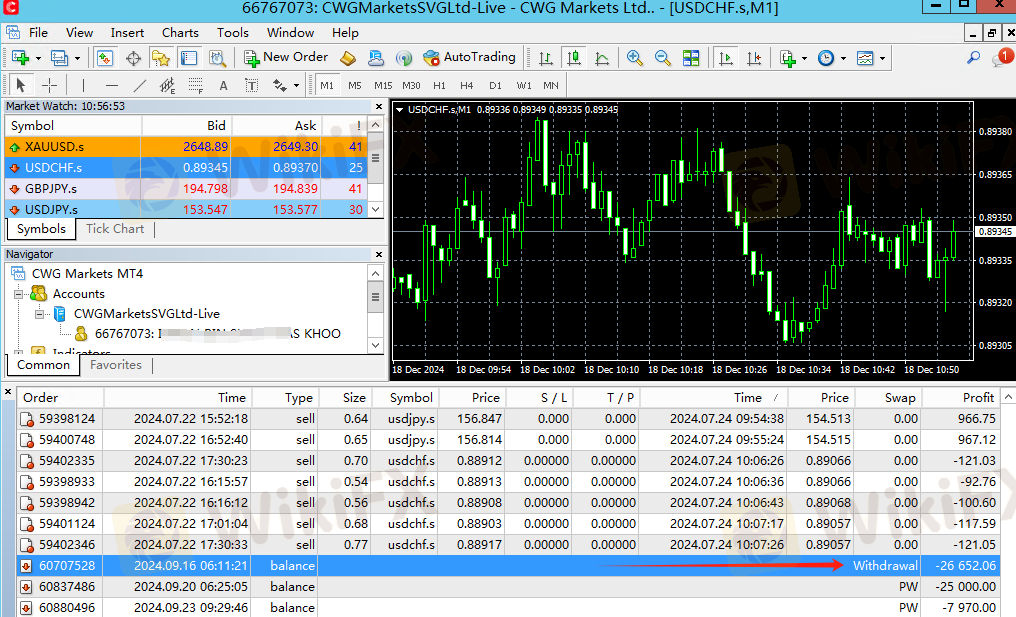1016x617 pixels.
Task: Click the blue magnifier search icon
Action: [973, 58]
